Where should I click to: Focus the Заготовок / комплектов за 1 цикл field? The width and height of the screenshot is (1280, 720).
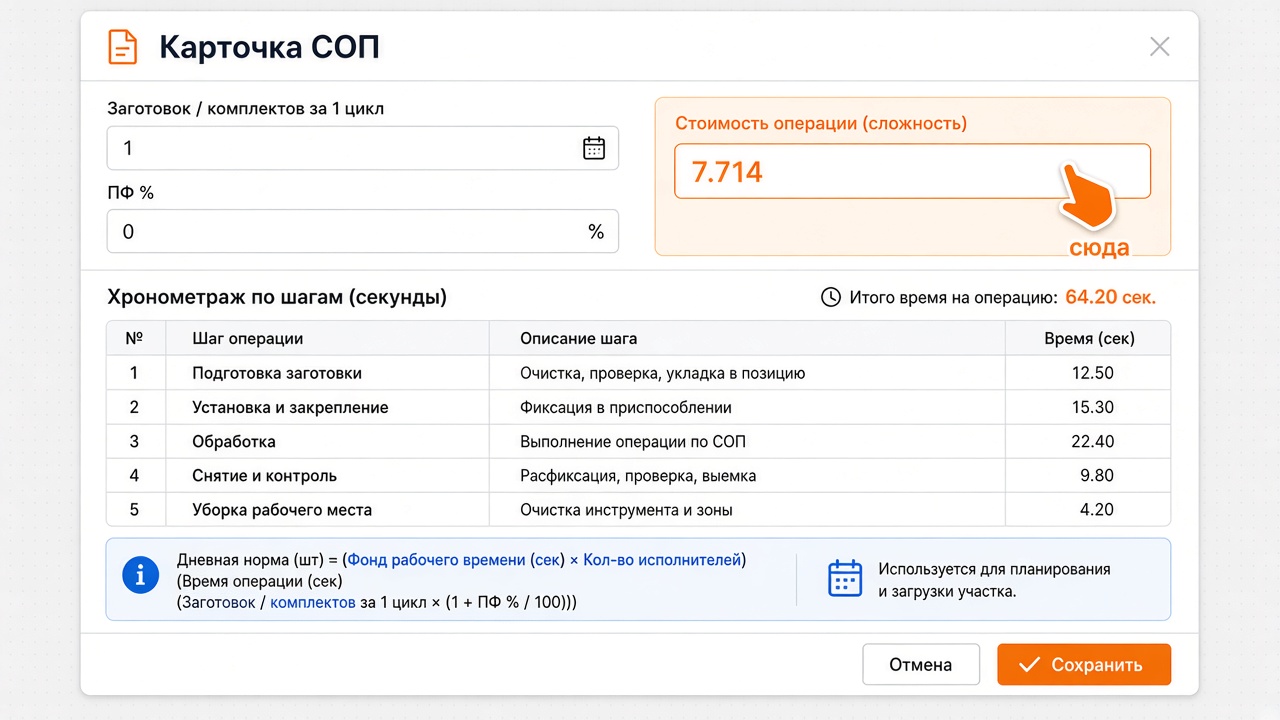(x=363, y=148)
